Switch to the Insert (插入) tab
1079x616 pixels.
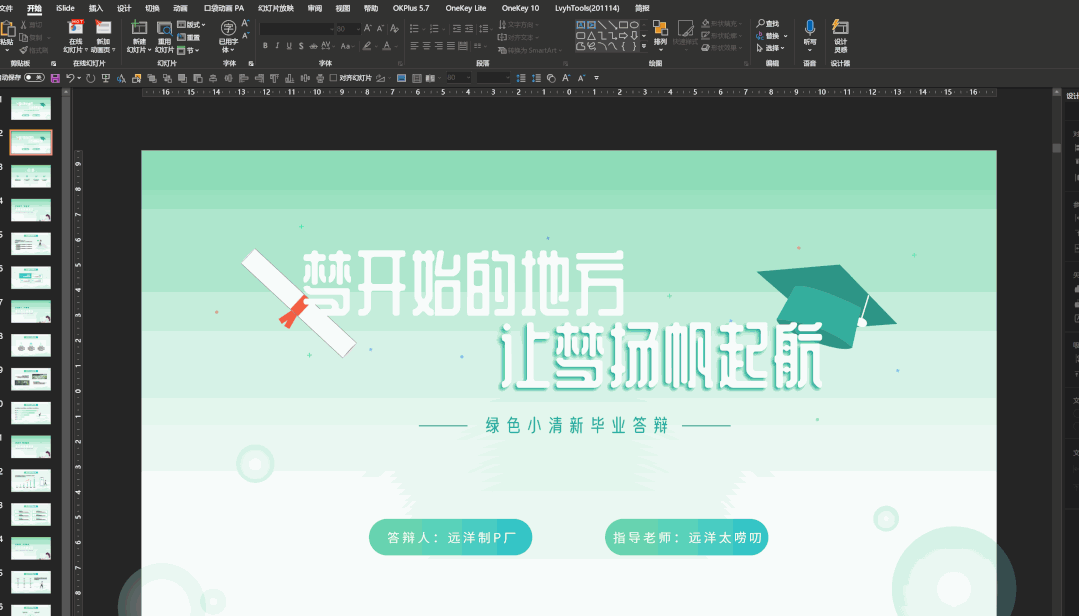(96, 8)
